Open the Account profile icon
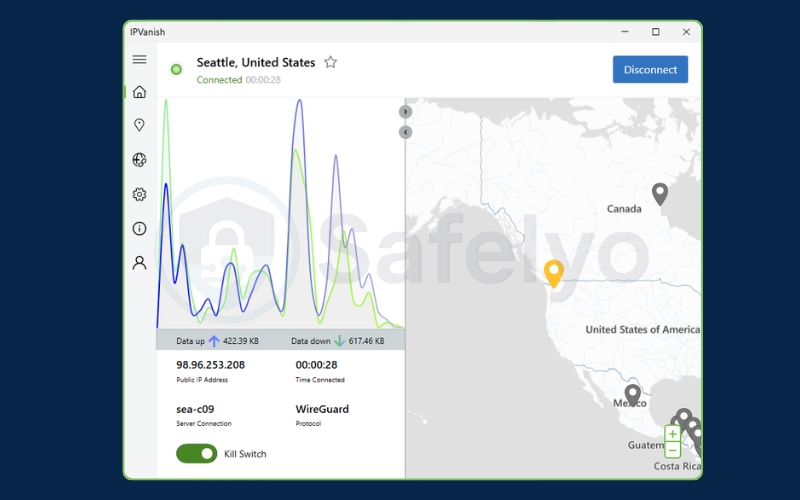The image size is (800, 500). coord(139,263)
